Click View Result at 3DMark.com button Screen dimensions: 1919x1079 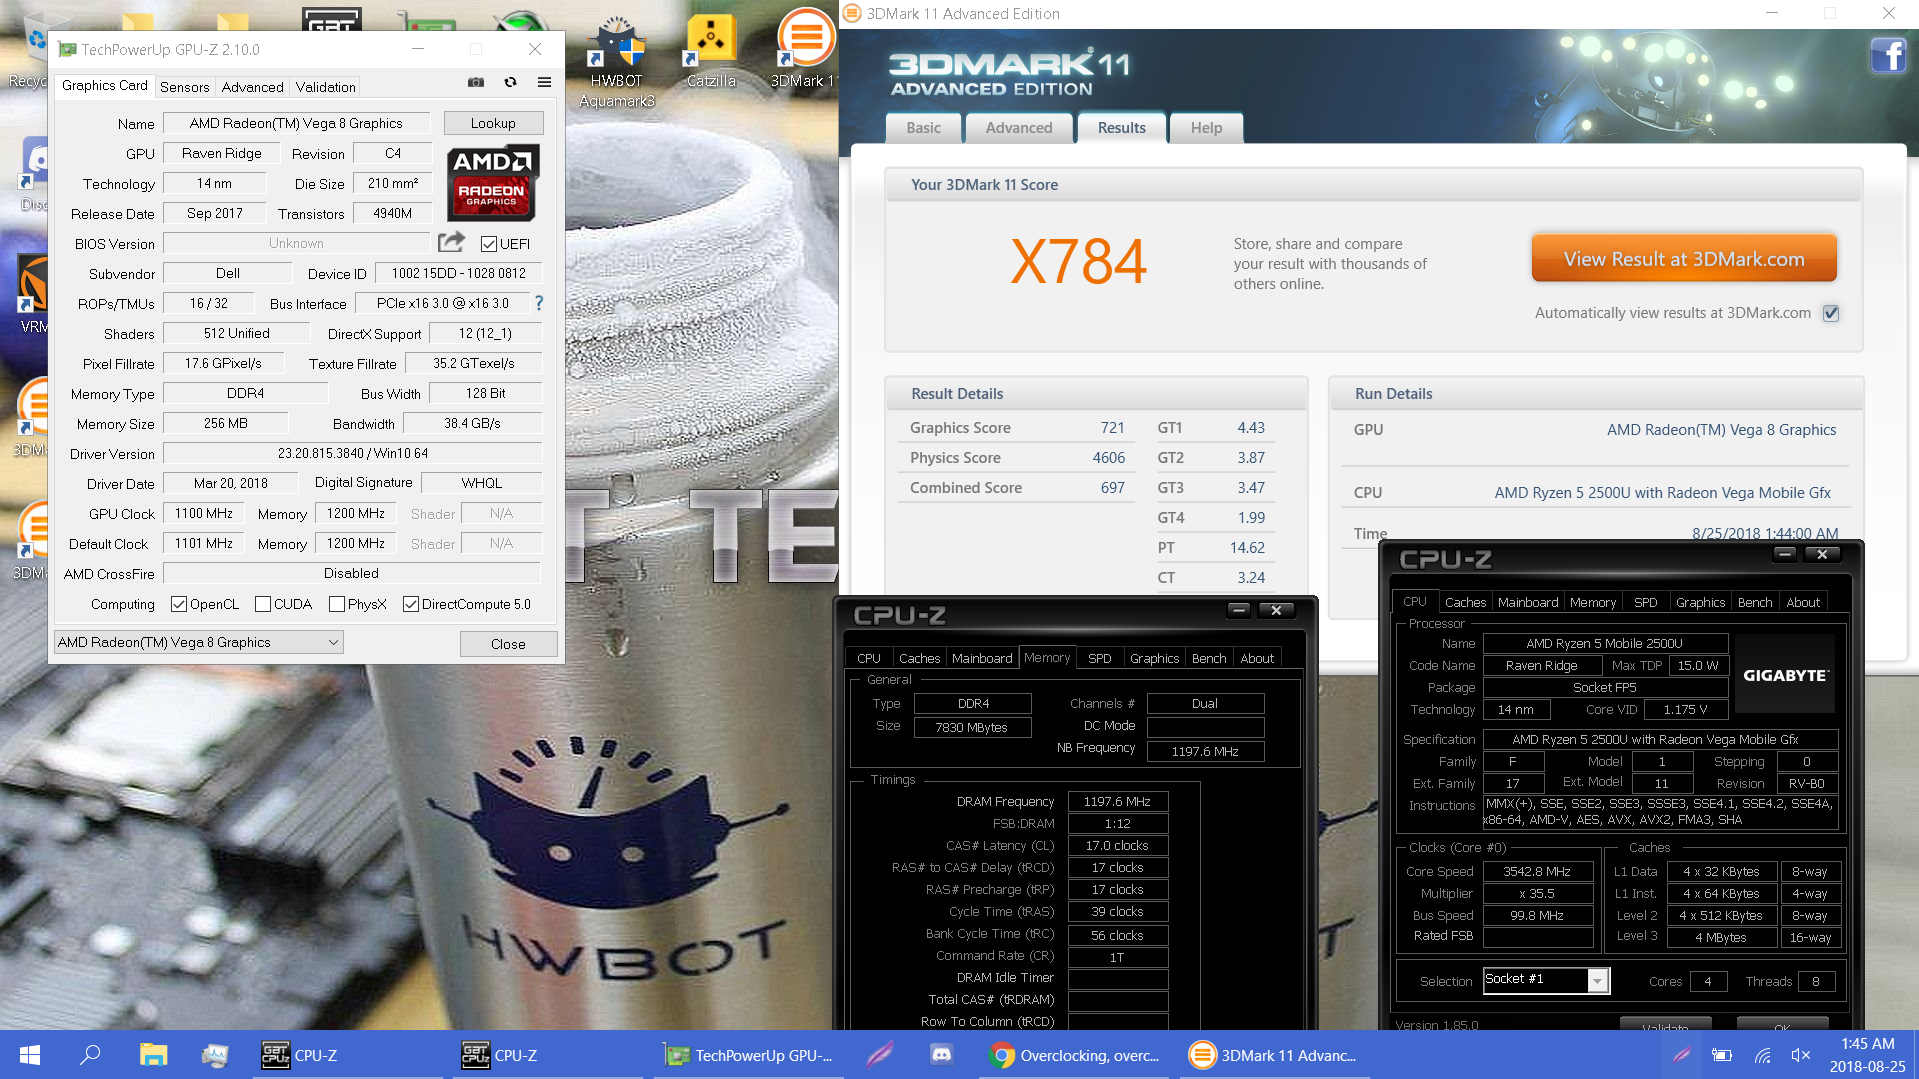coord(1684,259)
